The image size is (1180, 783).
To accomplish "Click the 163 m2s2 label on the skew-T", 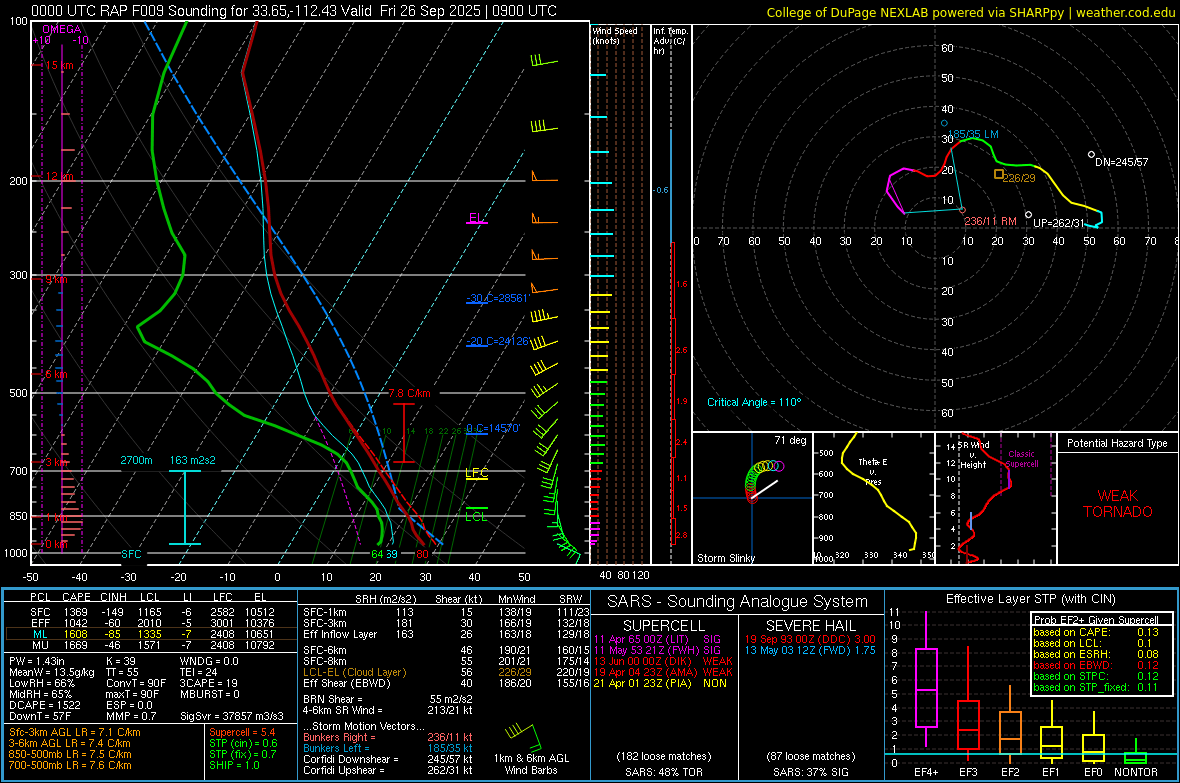I will click(193, 460).
